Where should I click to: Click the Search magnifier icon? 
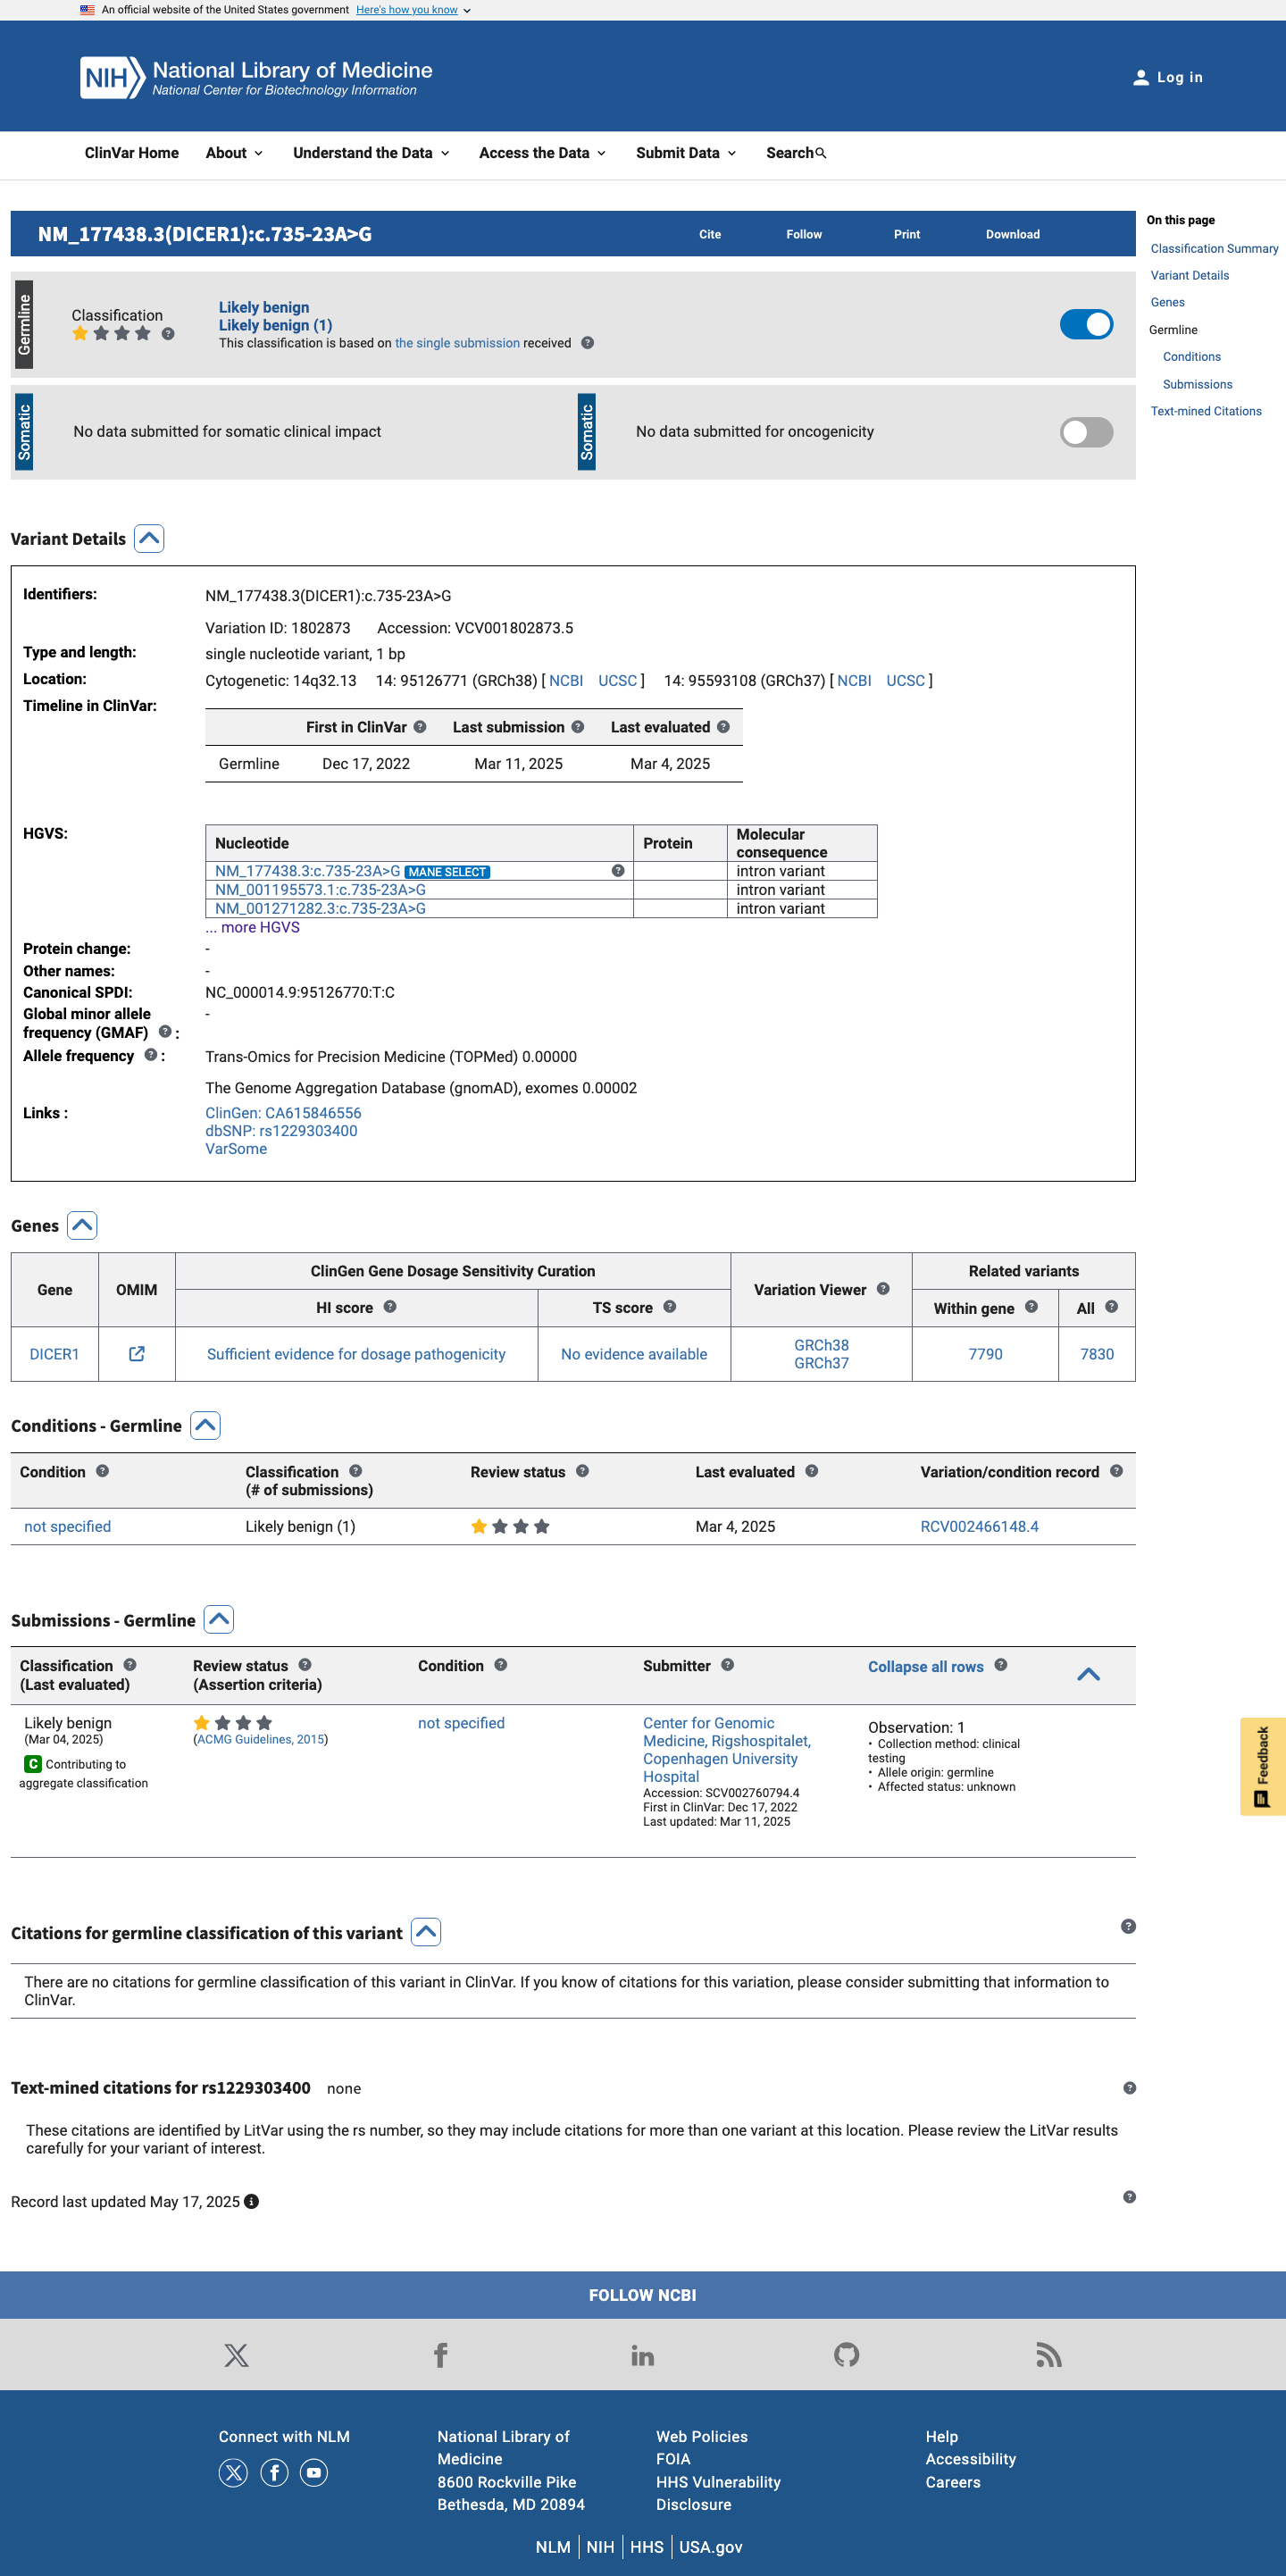[x=821, y=153]
